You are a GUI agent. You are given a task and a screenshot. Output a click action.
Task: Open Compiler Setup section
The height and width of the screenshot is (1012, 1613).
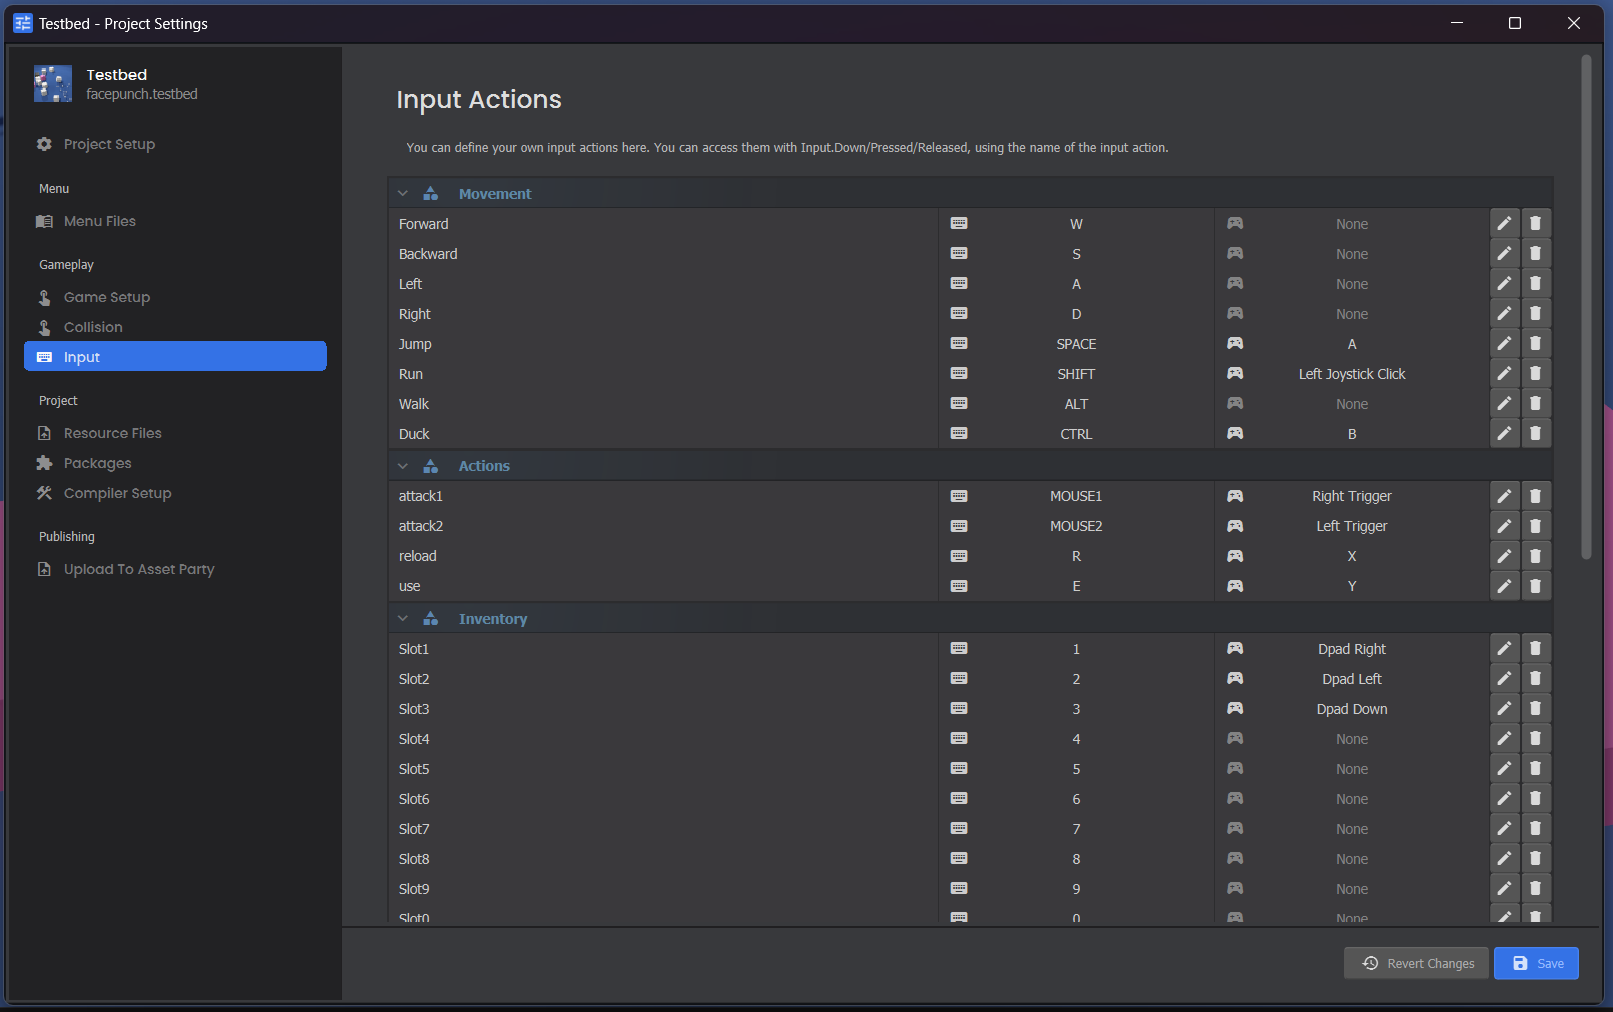click(x=117, y=493)
